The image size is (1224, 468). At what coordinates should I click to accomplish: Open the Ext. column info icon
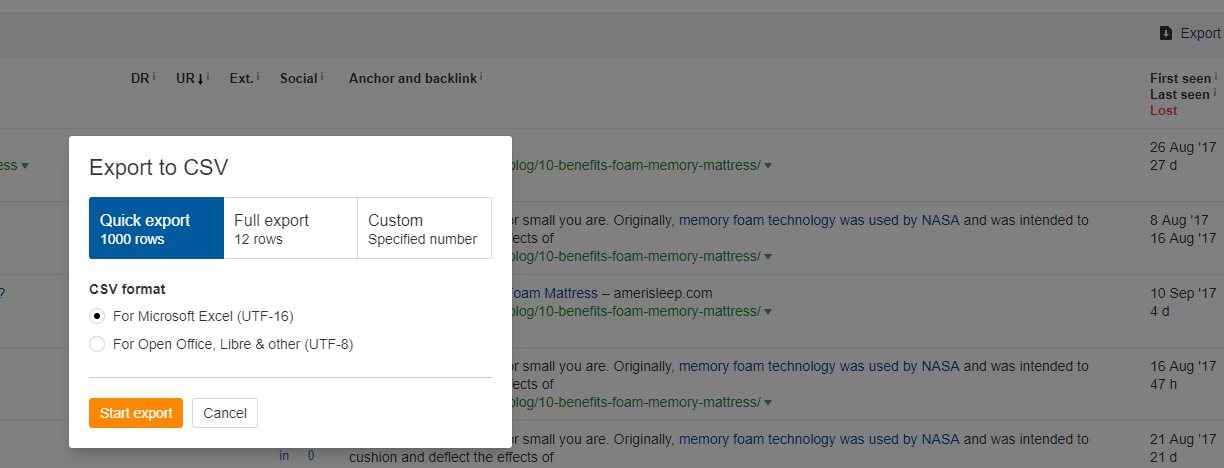(x=258, y=76)
